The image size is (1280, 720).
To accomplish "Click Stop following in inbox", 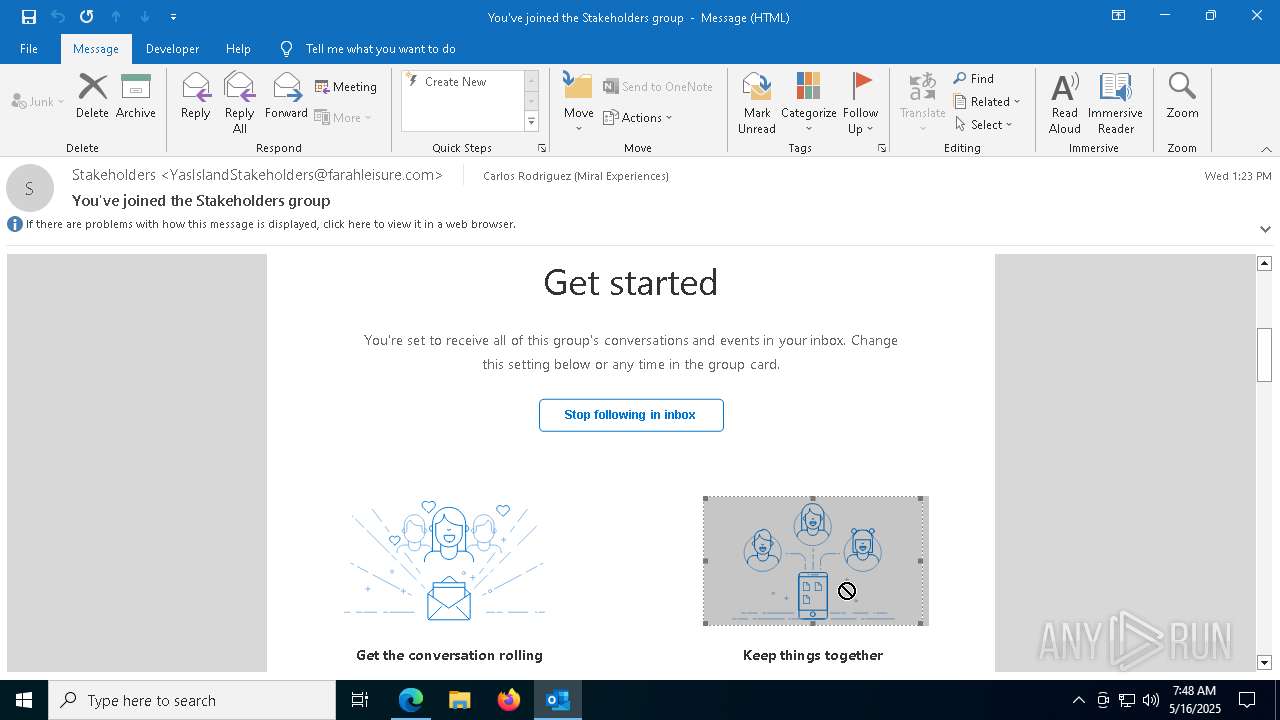I will coord(631,415).
